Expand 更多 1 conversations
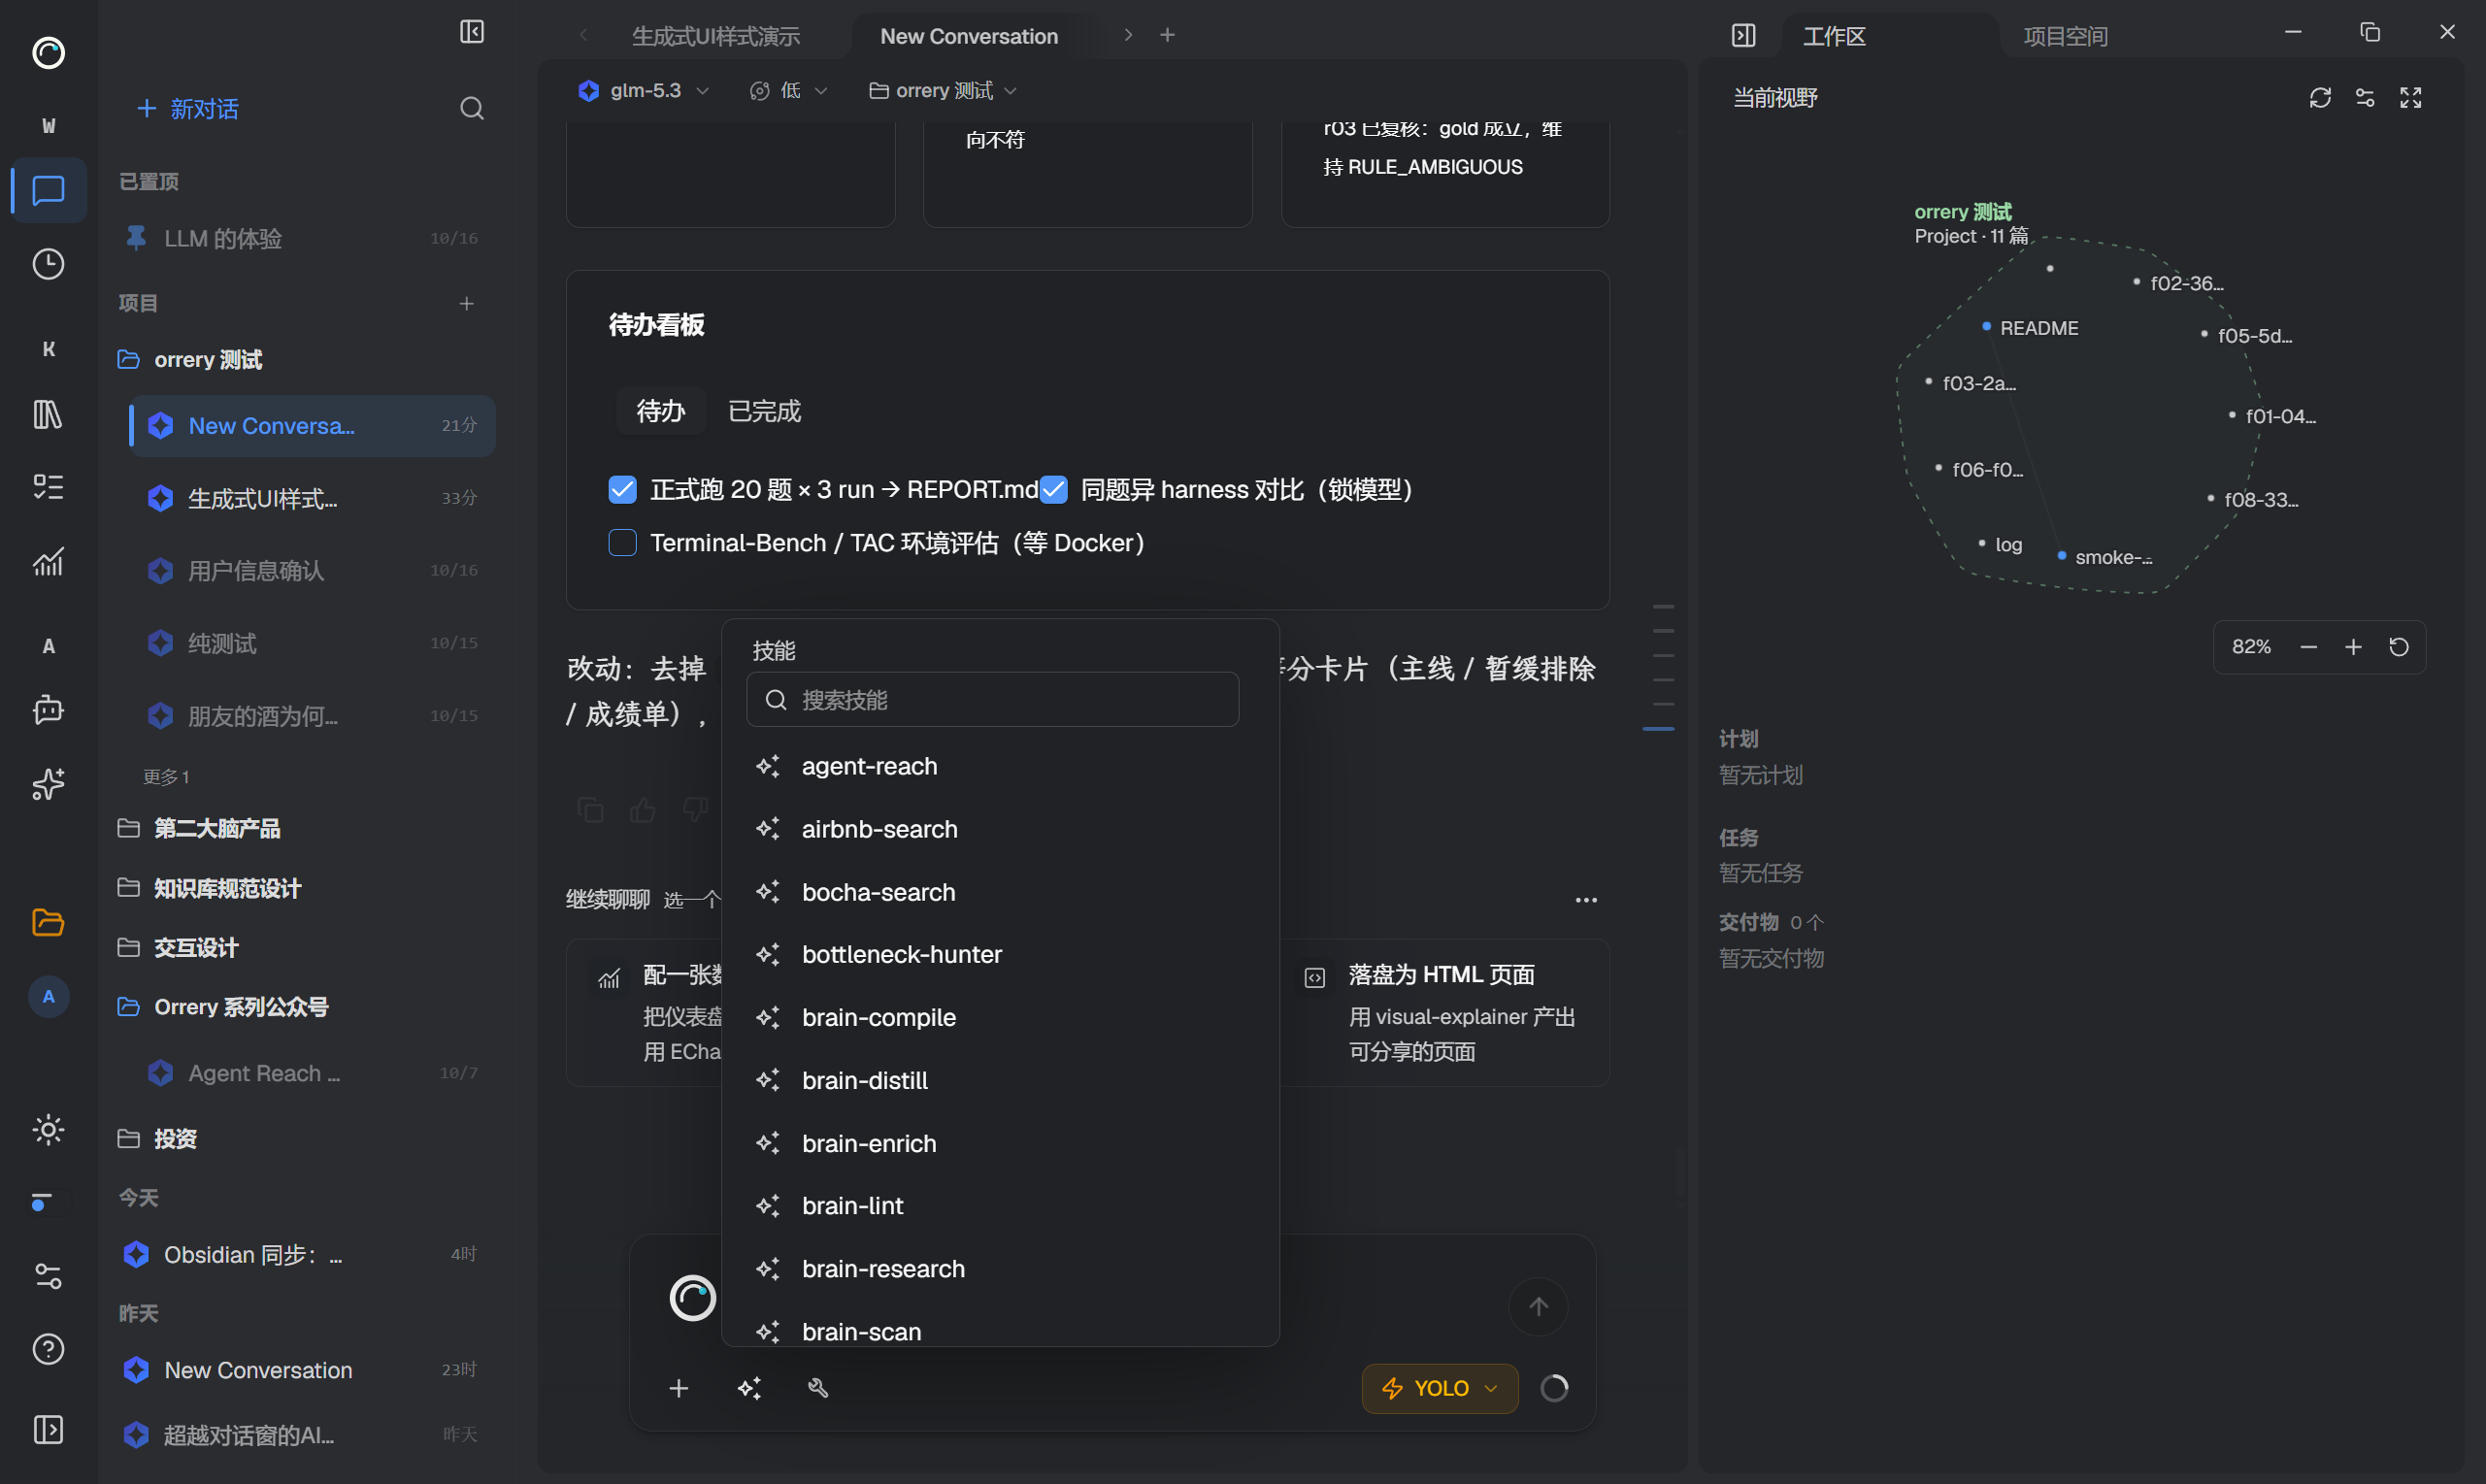This screenshot has width=2486, height=1484. [166, 777]
